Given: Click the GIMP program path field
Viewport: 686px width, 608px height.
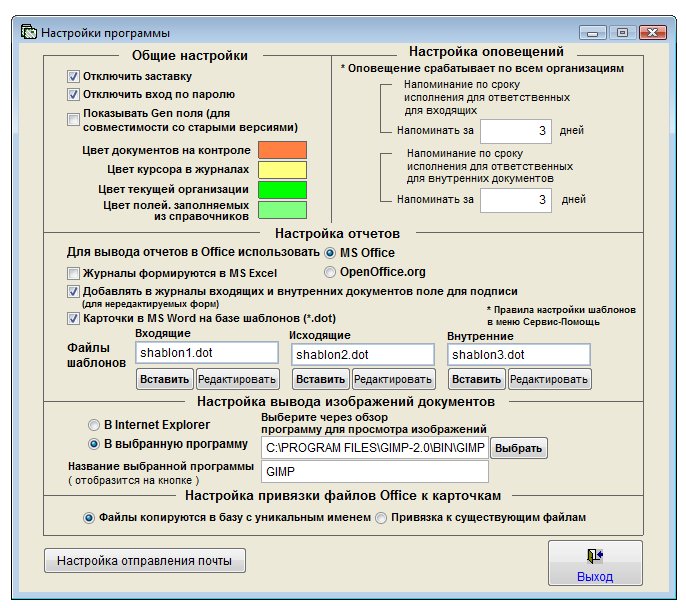Looking at the screenshot, I should (375, 447).
